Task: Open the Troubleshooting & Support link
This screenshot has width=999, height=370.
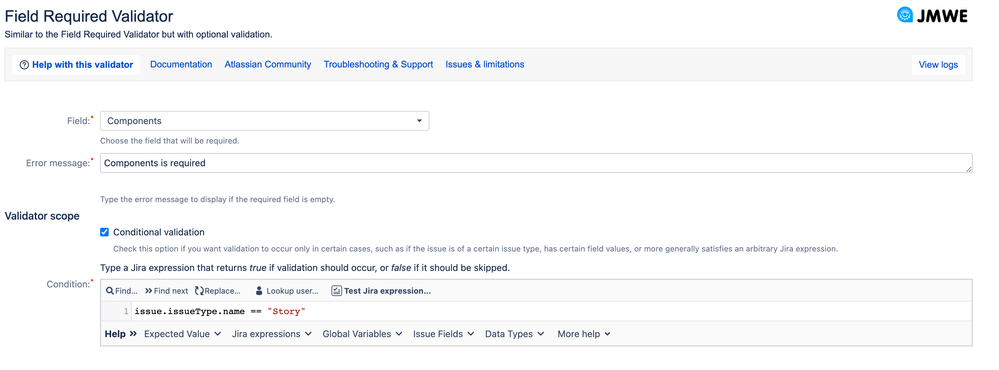Action: [378, 64]
